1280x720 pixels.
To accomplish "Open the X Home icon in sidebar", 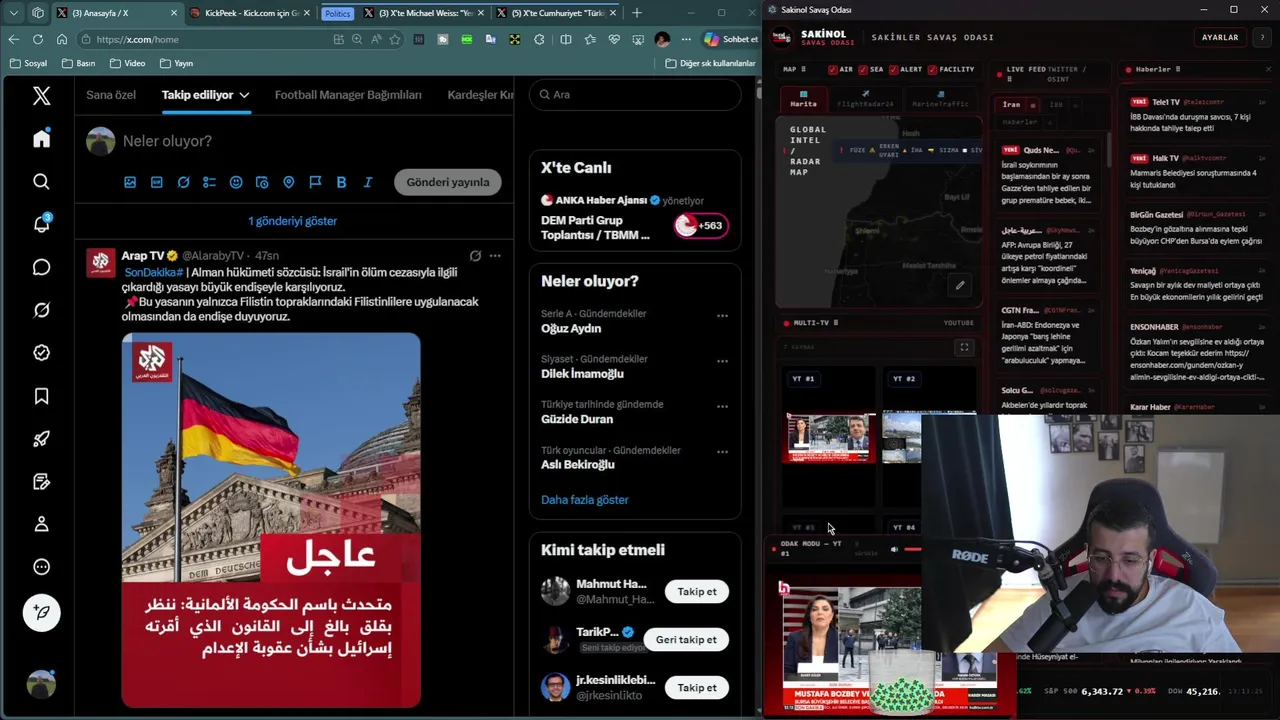I will (41, 139).
